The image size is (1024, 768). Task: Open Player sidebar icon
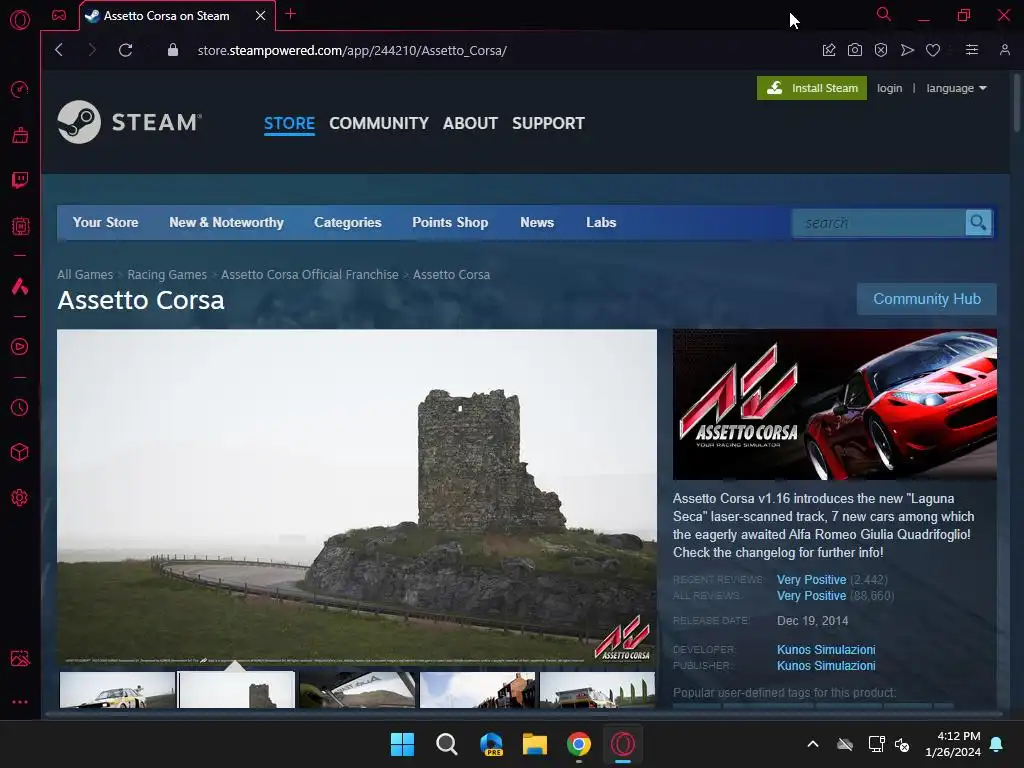(20, 346)
